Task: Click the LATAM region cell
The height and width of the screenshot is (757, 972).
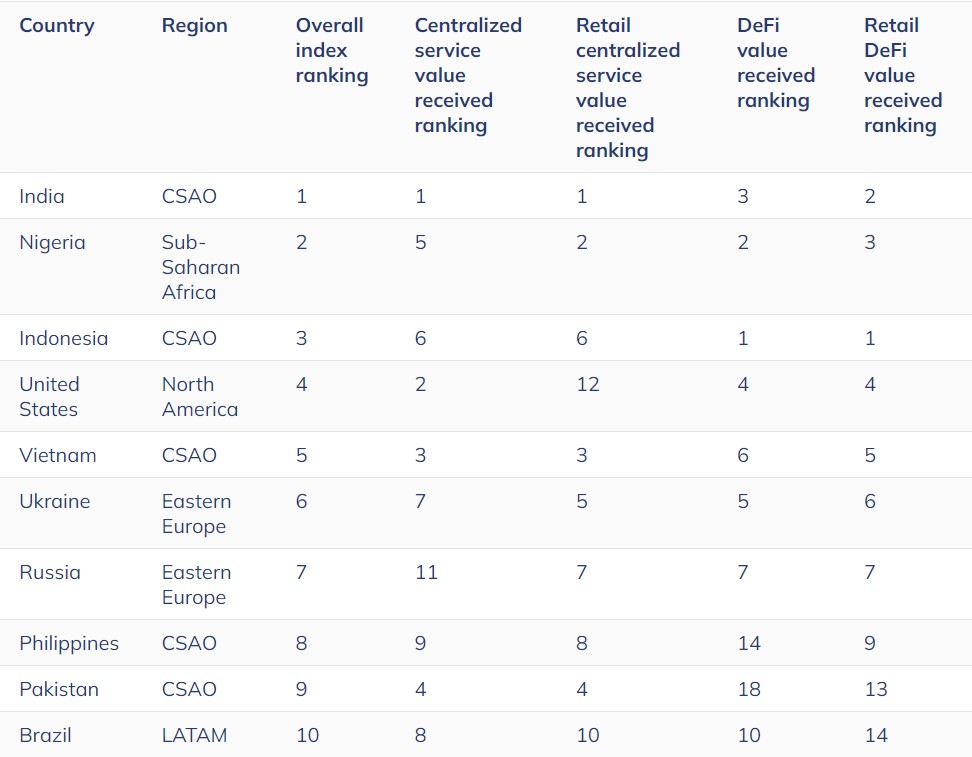Action: 194,735
